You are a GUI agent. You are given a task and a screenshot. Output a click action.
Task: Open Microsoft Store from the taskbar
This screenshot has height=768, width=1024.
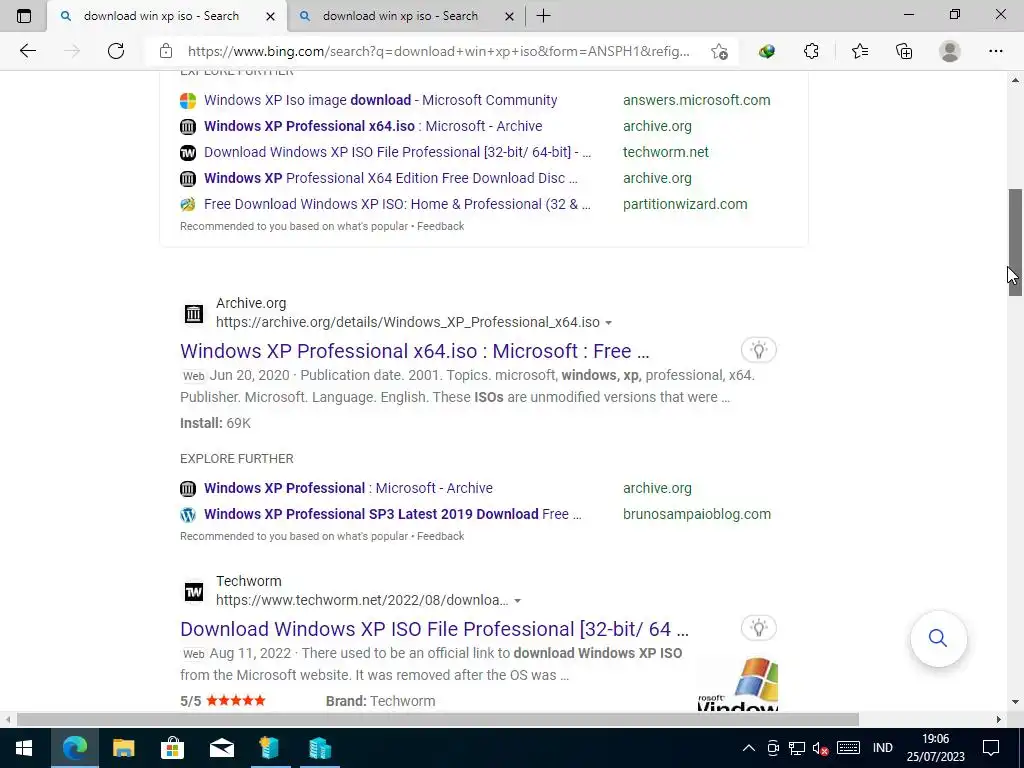(x=172, y=748)
